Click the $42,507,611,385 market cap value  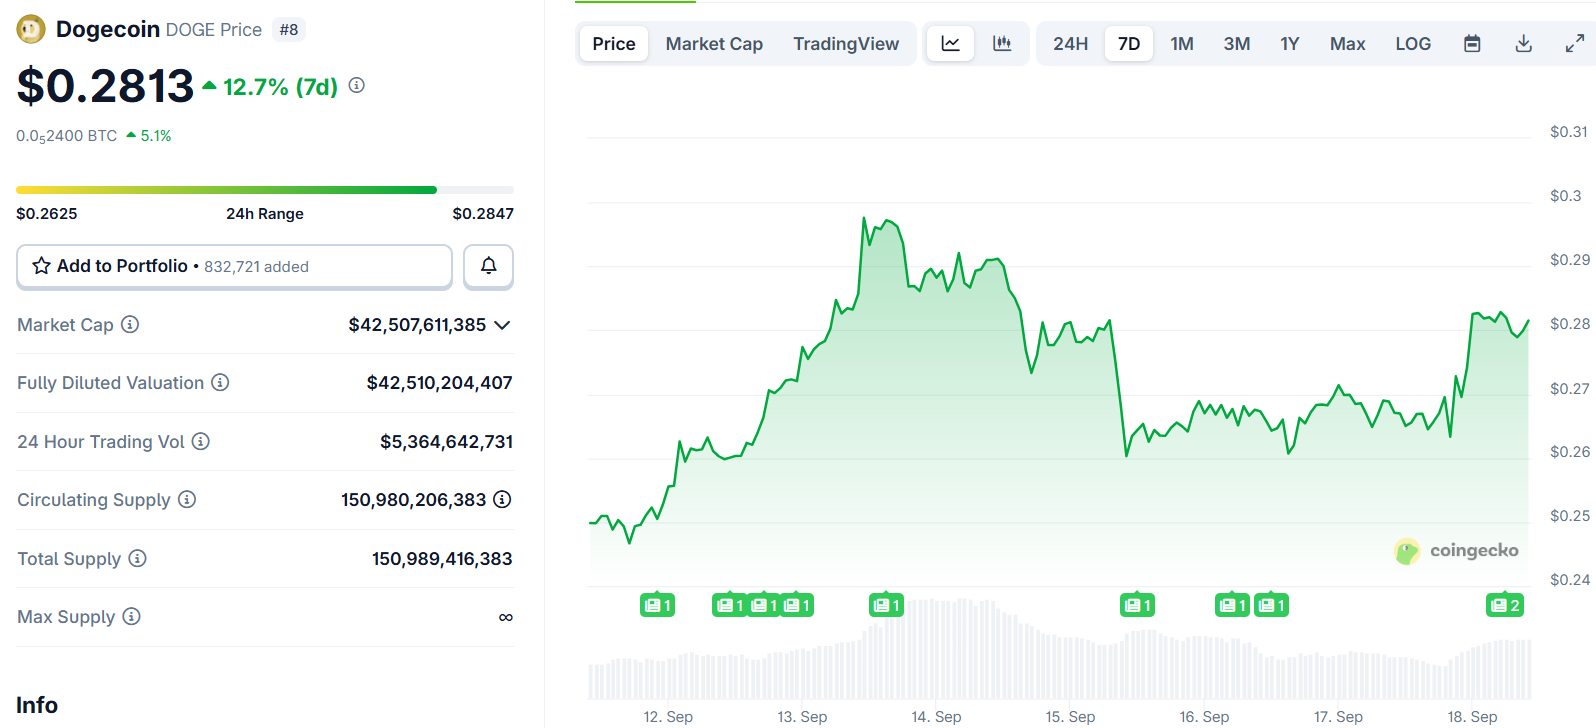click(417, 325)
